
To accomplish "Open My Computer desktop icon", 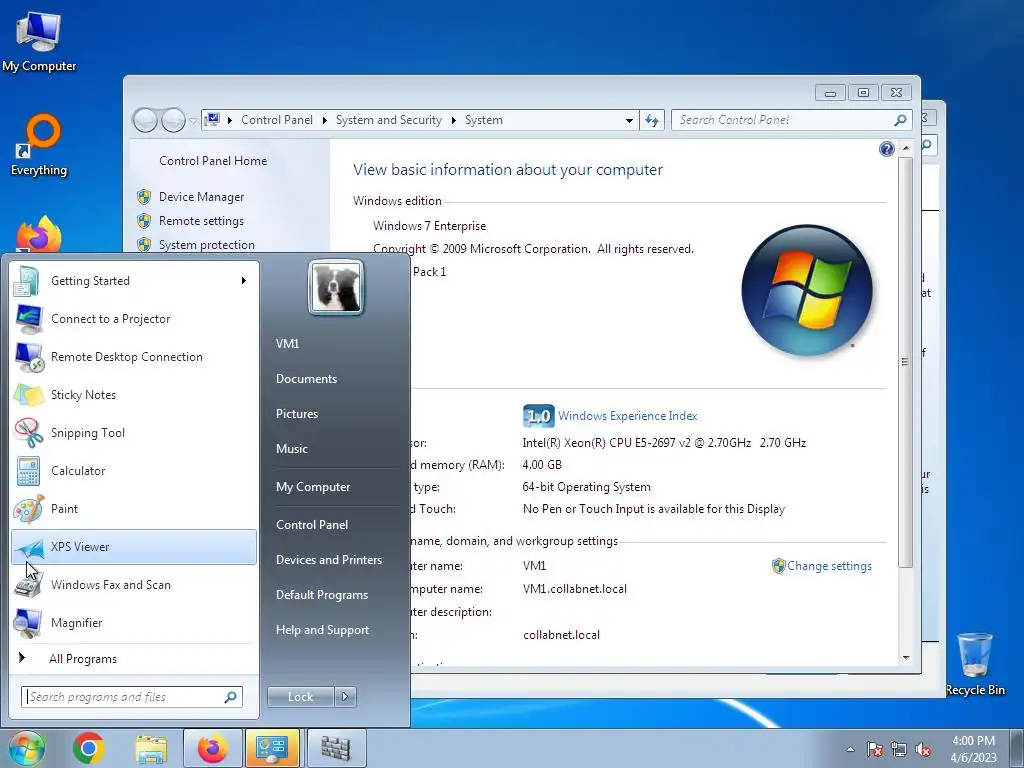I will [39, 40].
